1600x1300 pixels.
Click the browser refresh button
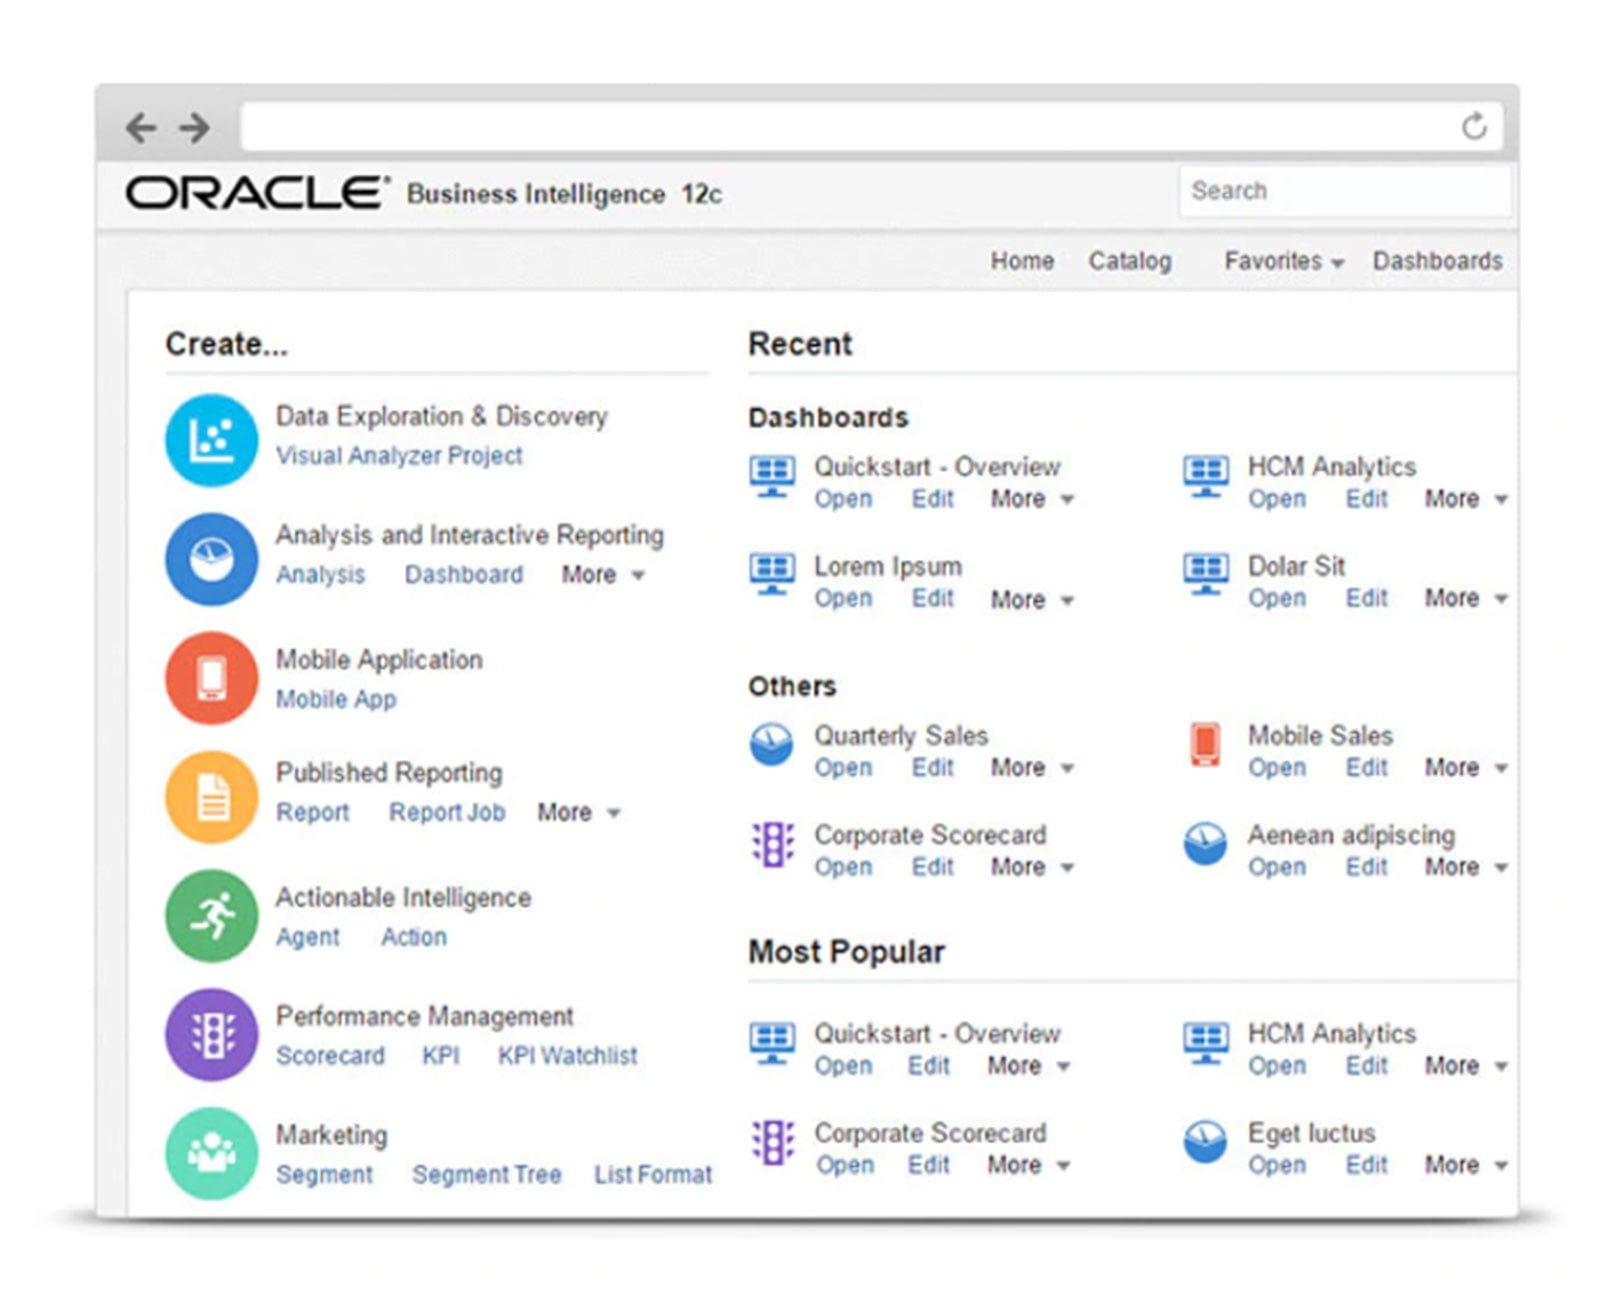click(x=1473, y=123)
